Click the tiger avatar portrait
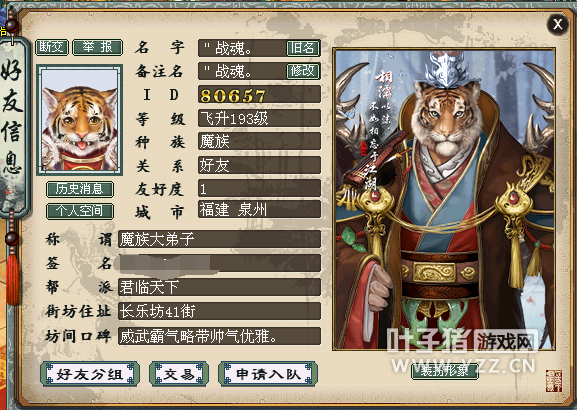This screenshot has height=410, width=577. click(79, 120)
